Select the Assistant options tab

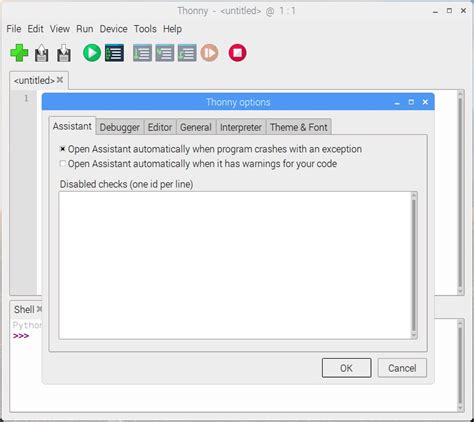pos(72,126)
